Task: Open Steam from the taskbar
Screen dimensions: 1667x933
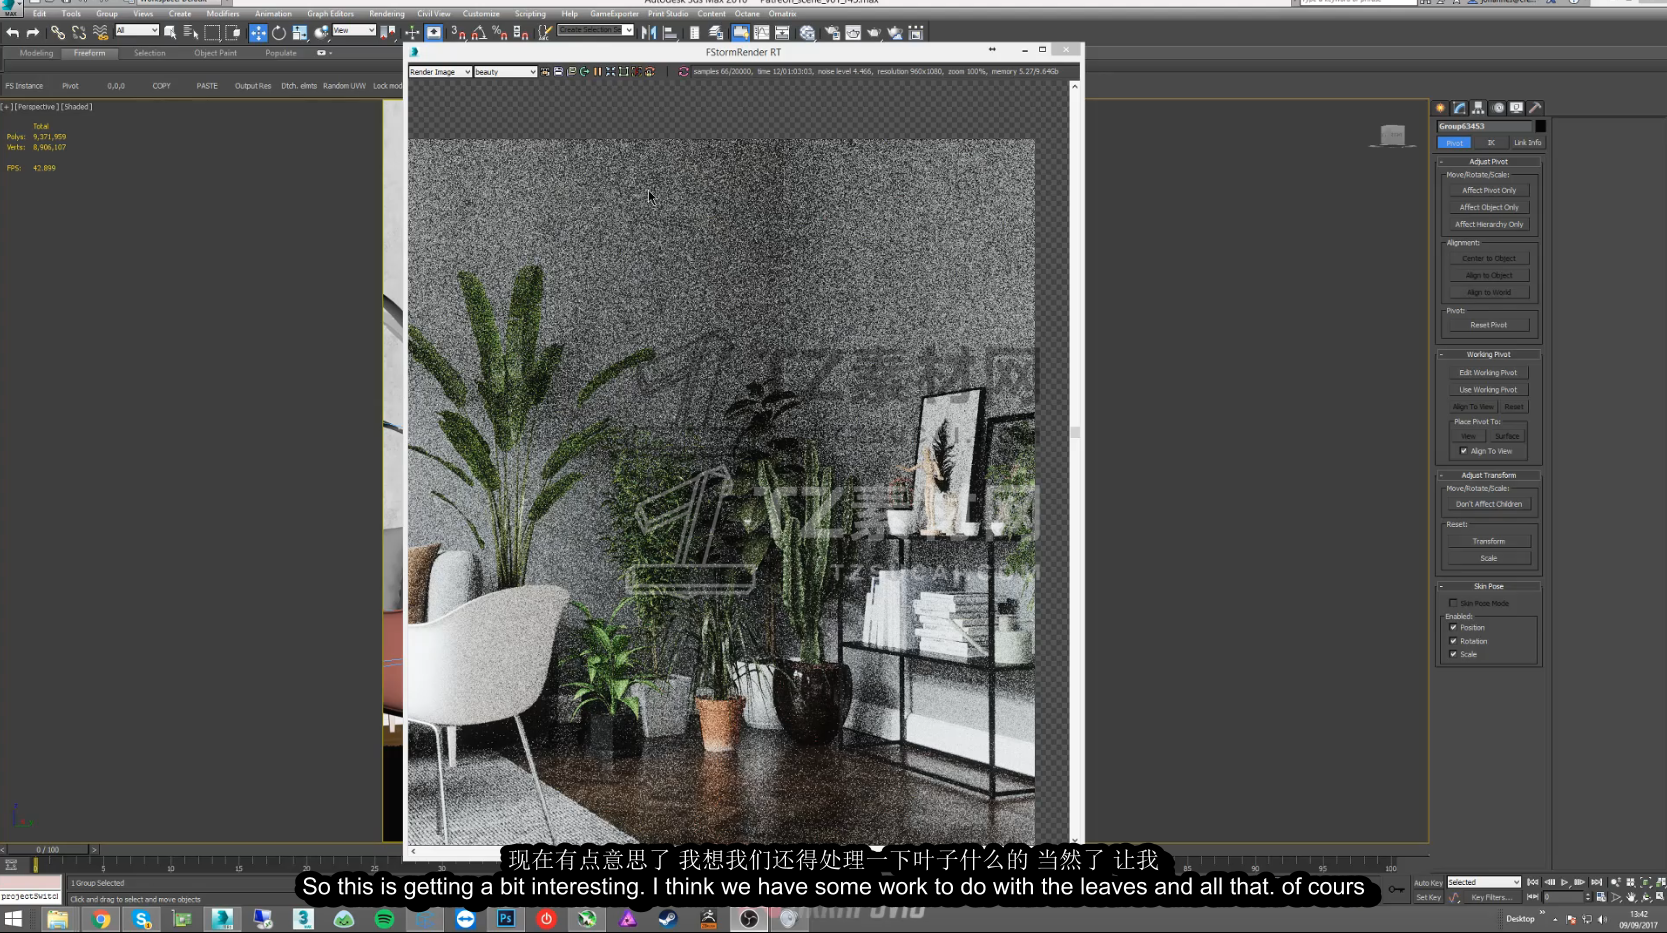Action: (x=668, y=919)
